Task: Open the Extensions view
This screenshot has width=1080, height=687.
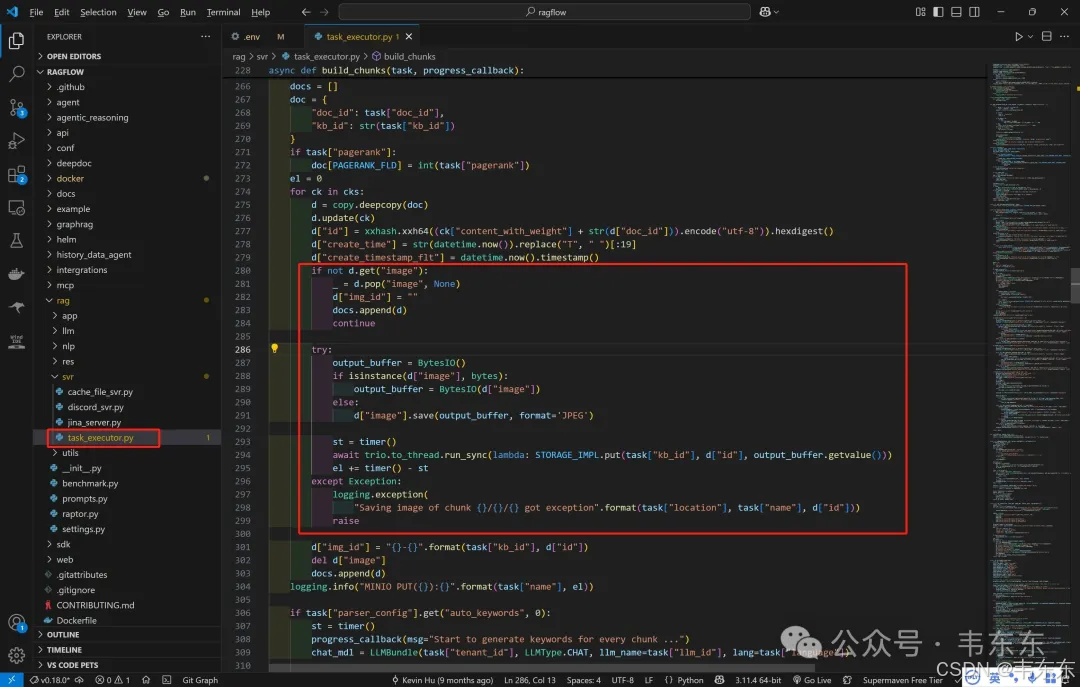Action: (x=17, y=174)
